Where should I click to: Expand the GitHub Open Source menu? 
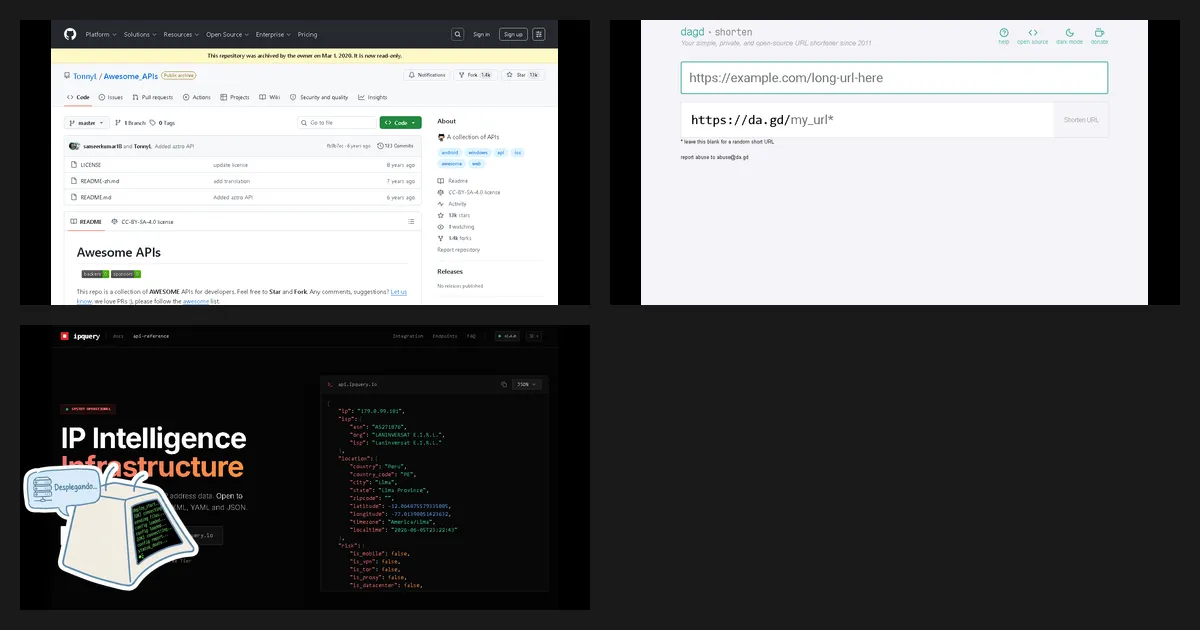tap(227, 34)
